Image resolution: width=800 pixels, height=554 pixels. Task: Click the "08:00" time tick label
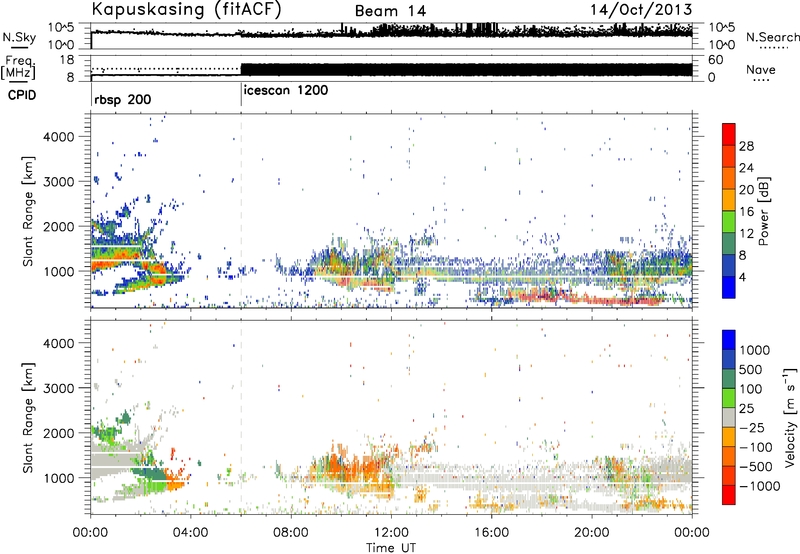click(291, 533)
